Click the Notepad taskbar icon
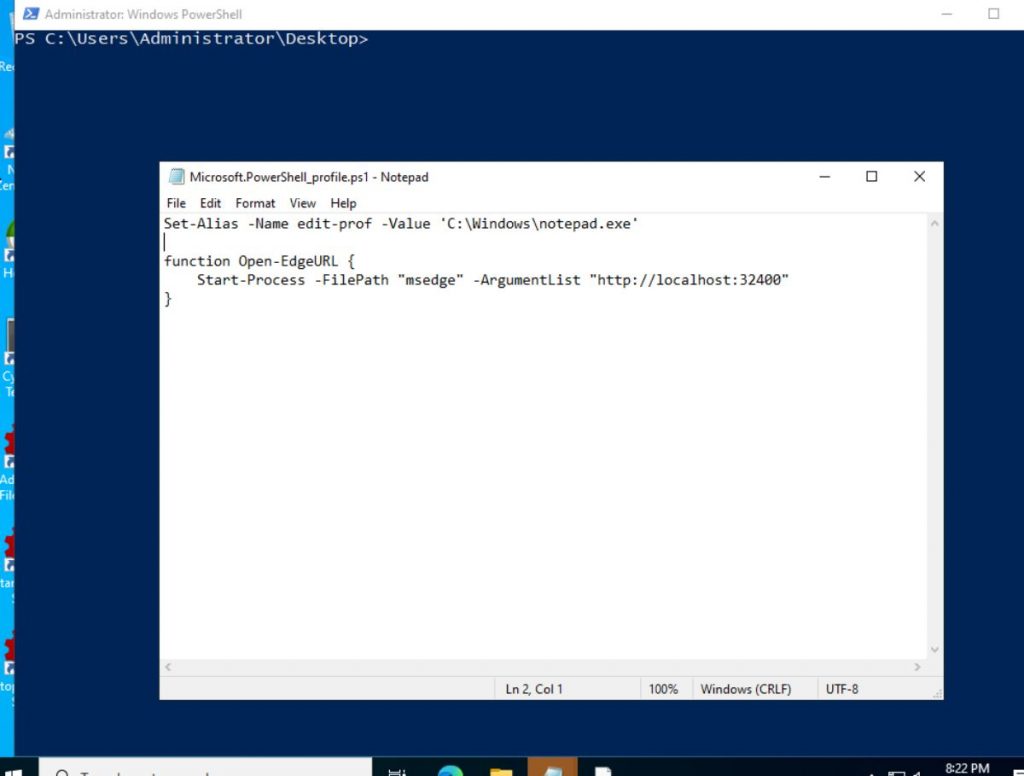This screenshot has height=776, width=1024. pyautogui.click(x=552, y=770)
